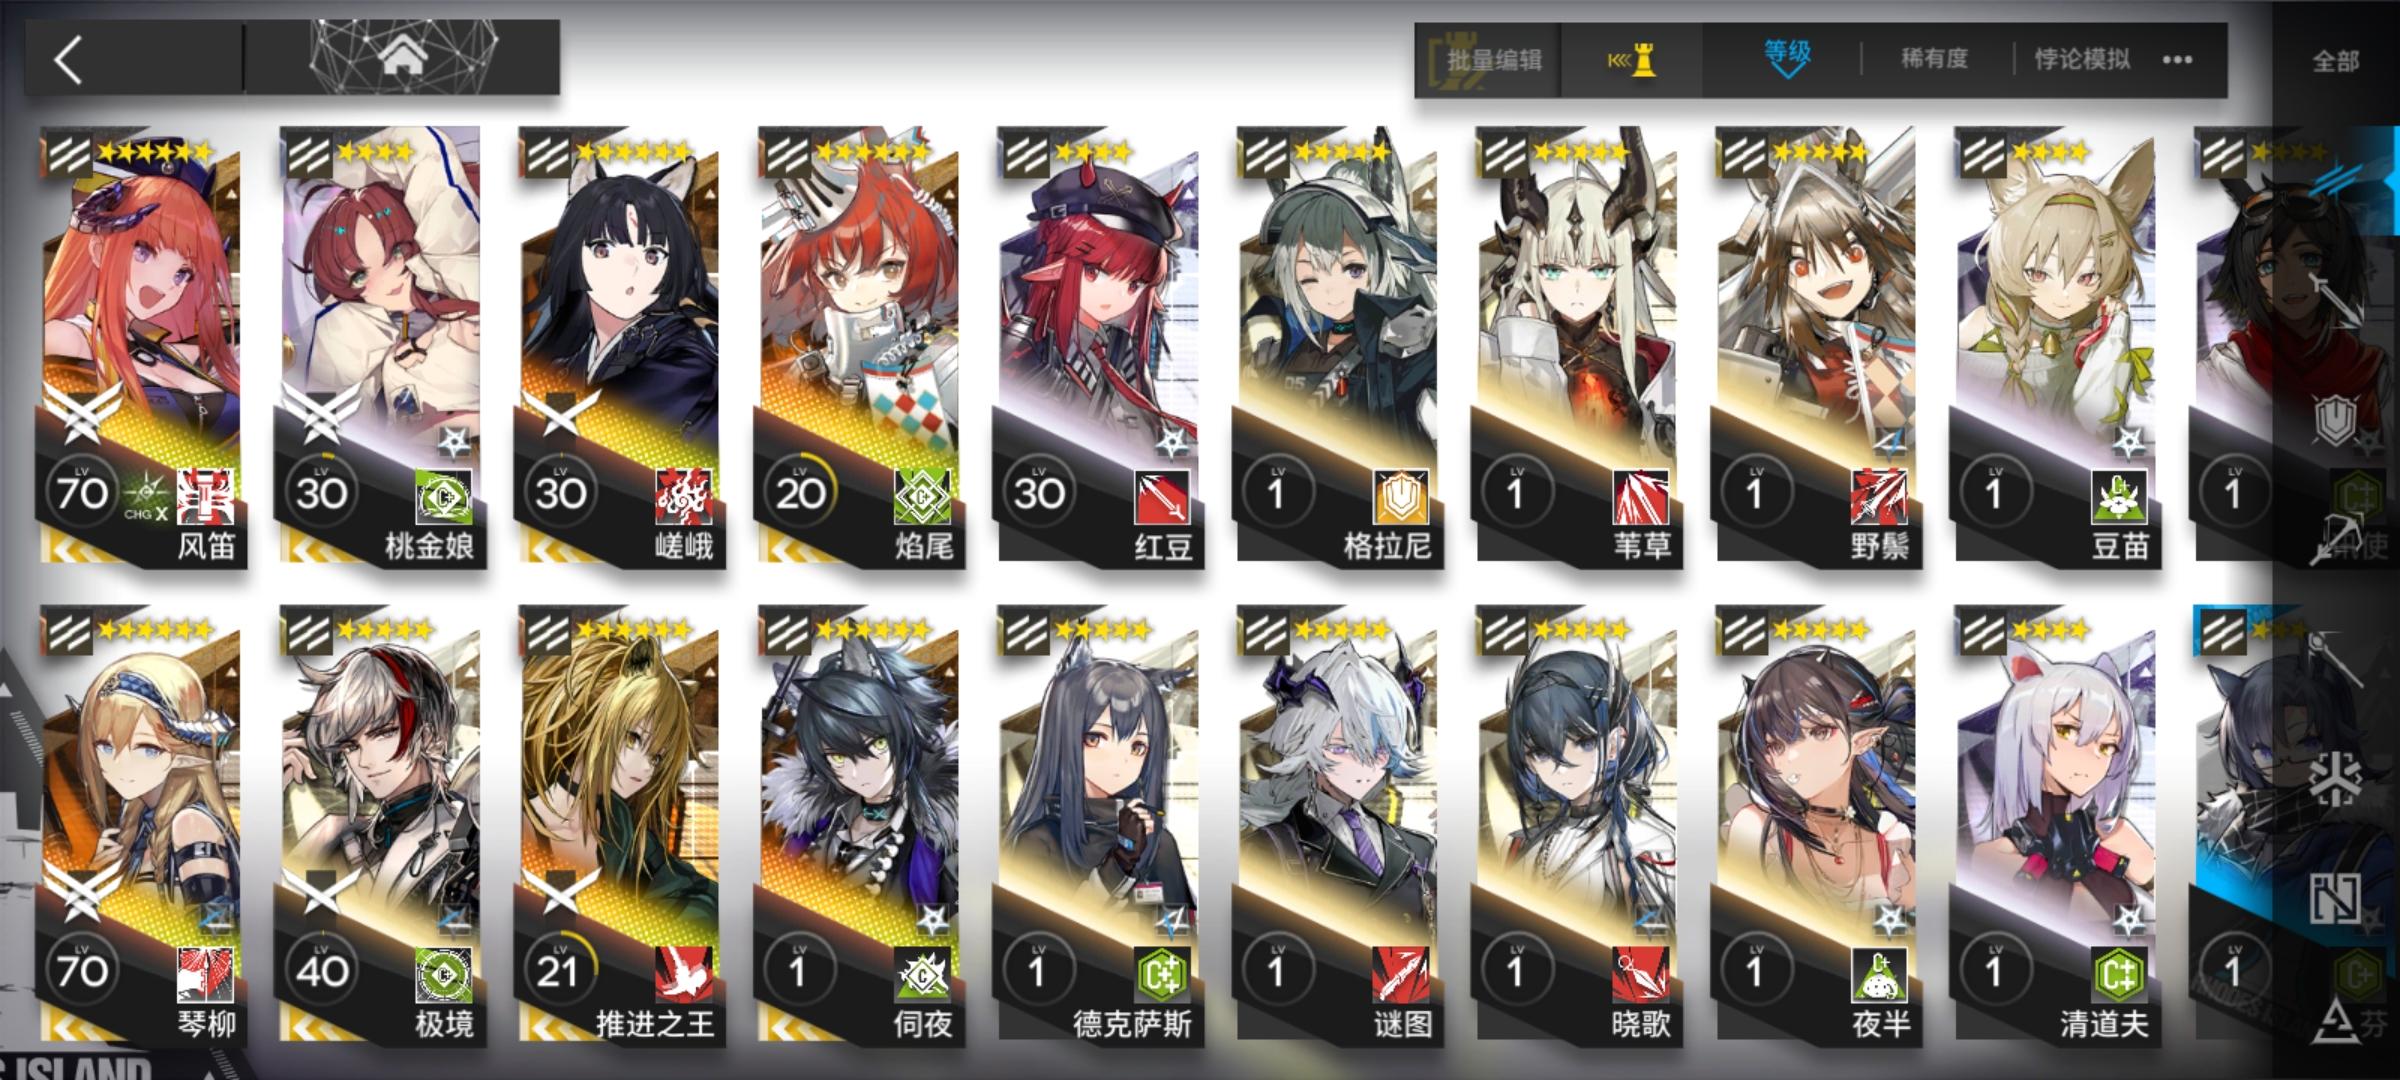Click the level 70 indicator for 风笛

pyautogui.click(x=81, y=492)
